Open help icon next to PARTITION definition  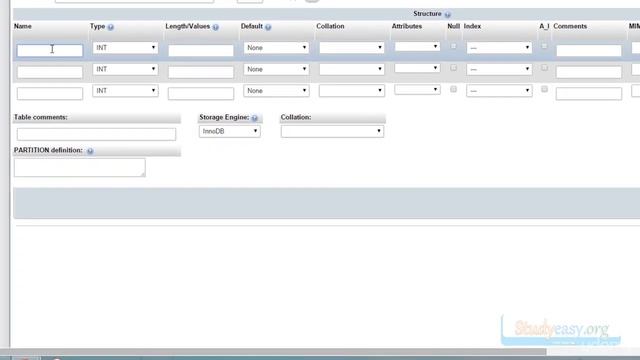click(90, 151)
